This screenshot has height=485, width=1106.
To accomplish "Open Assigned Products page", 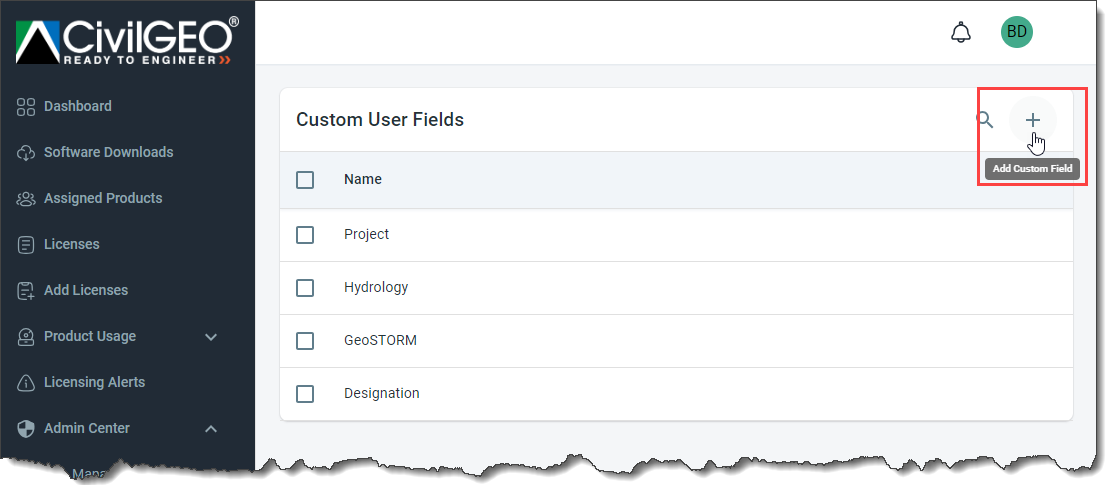I will click(x=103, y=198).
